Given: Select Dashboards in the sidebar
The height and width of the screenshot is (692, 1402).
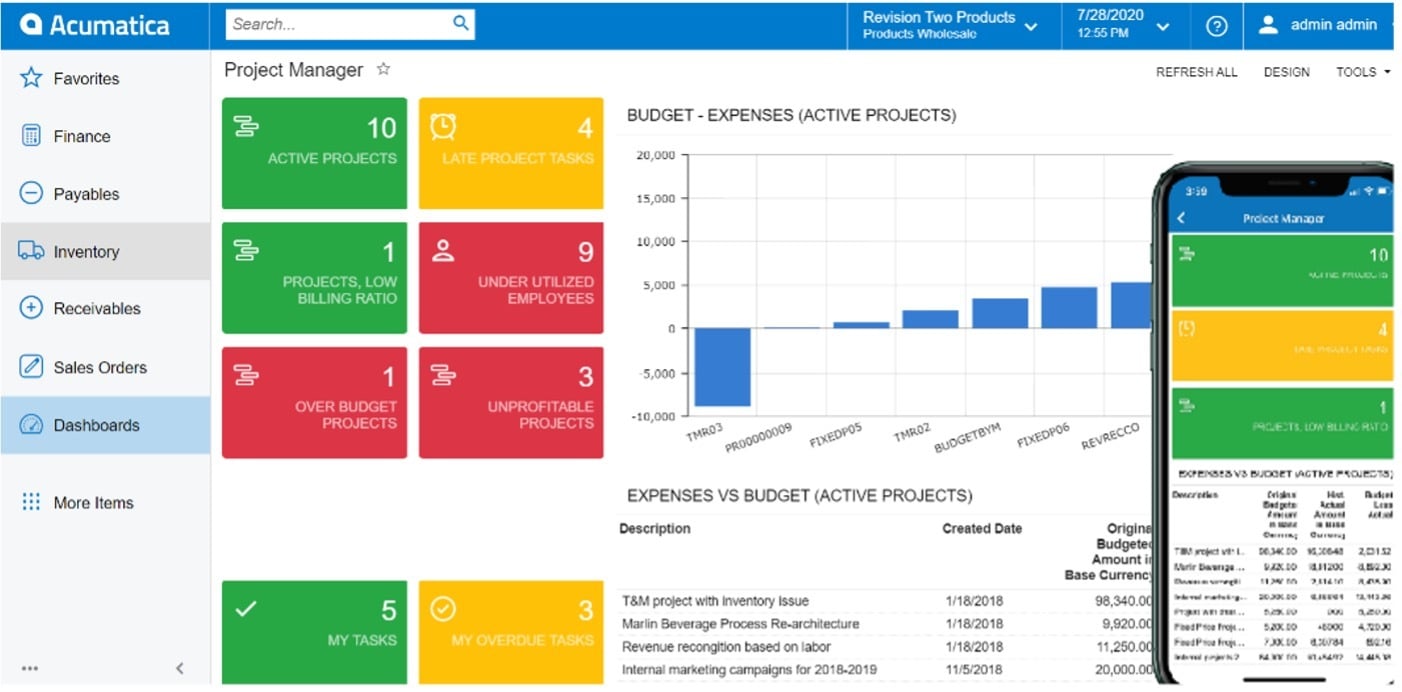Looking at the screenshot, I should coord(105,425).
